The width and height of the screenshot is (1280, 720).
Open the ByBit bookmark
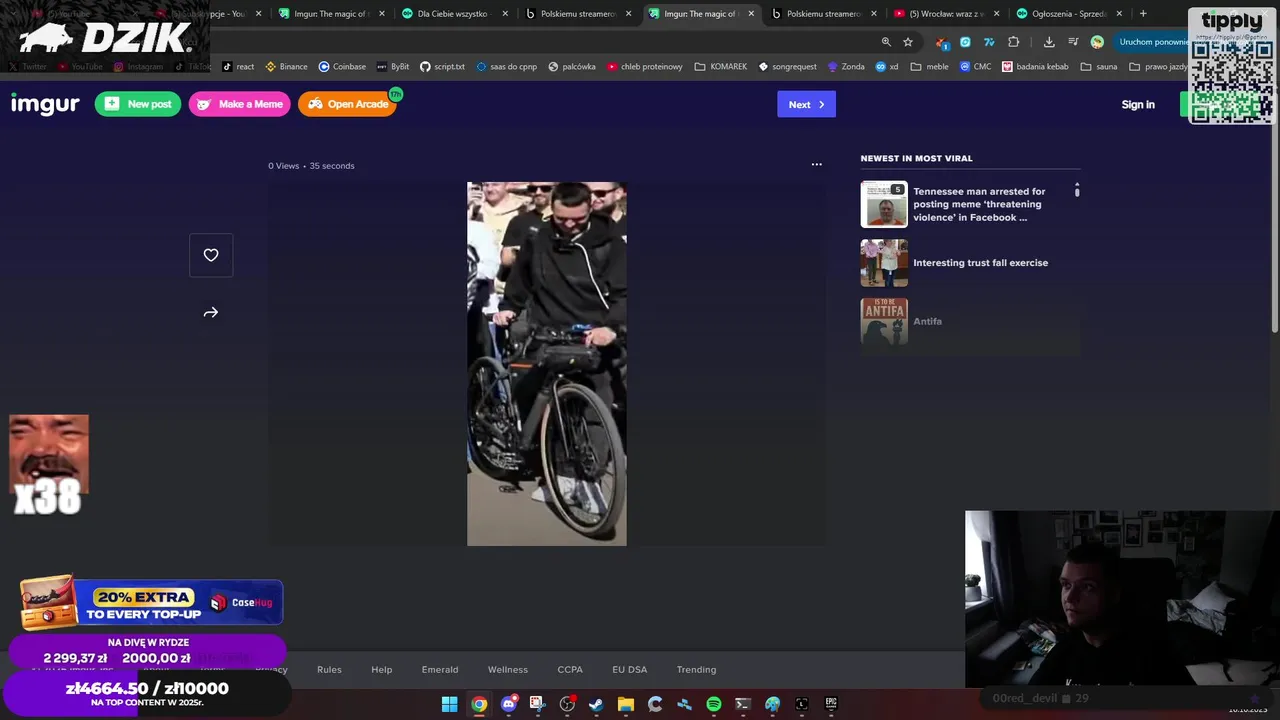(393, 67)
